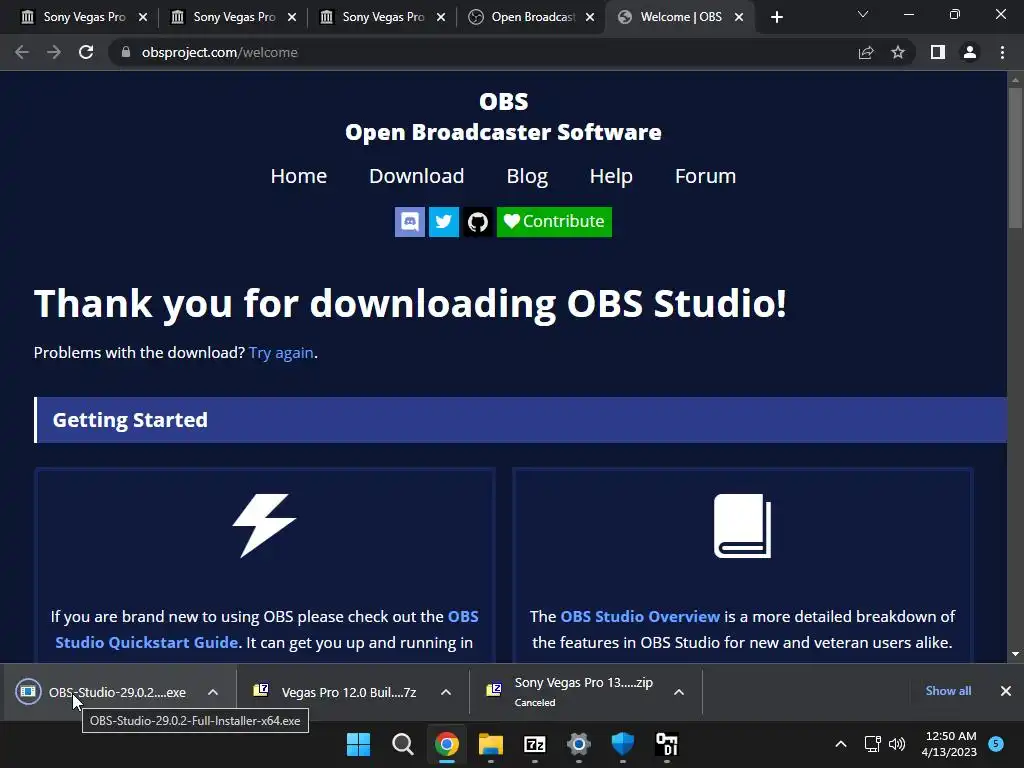Open the Windows Start menu
The width and height of the screenshot is (1024, 768).
click(359, 744)
